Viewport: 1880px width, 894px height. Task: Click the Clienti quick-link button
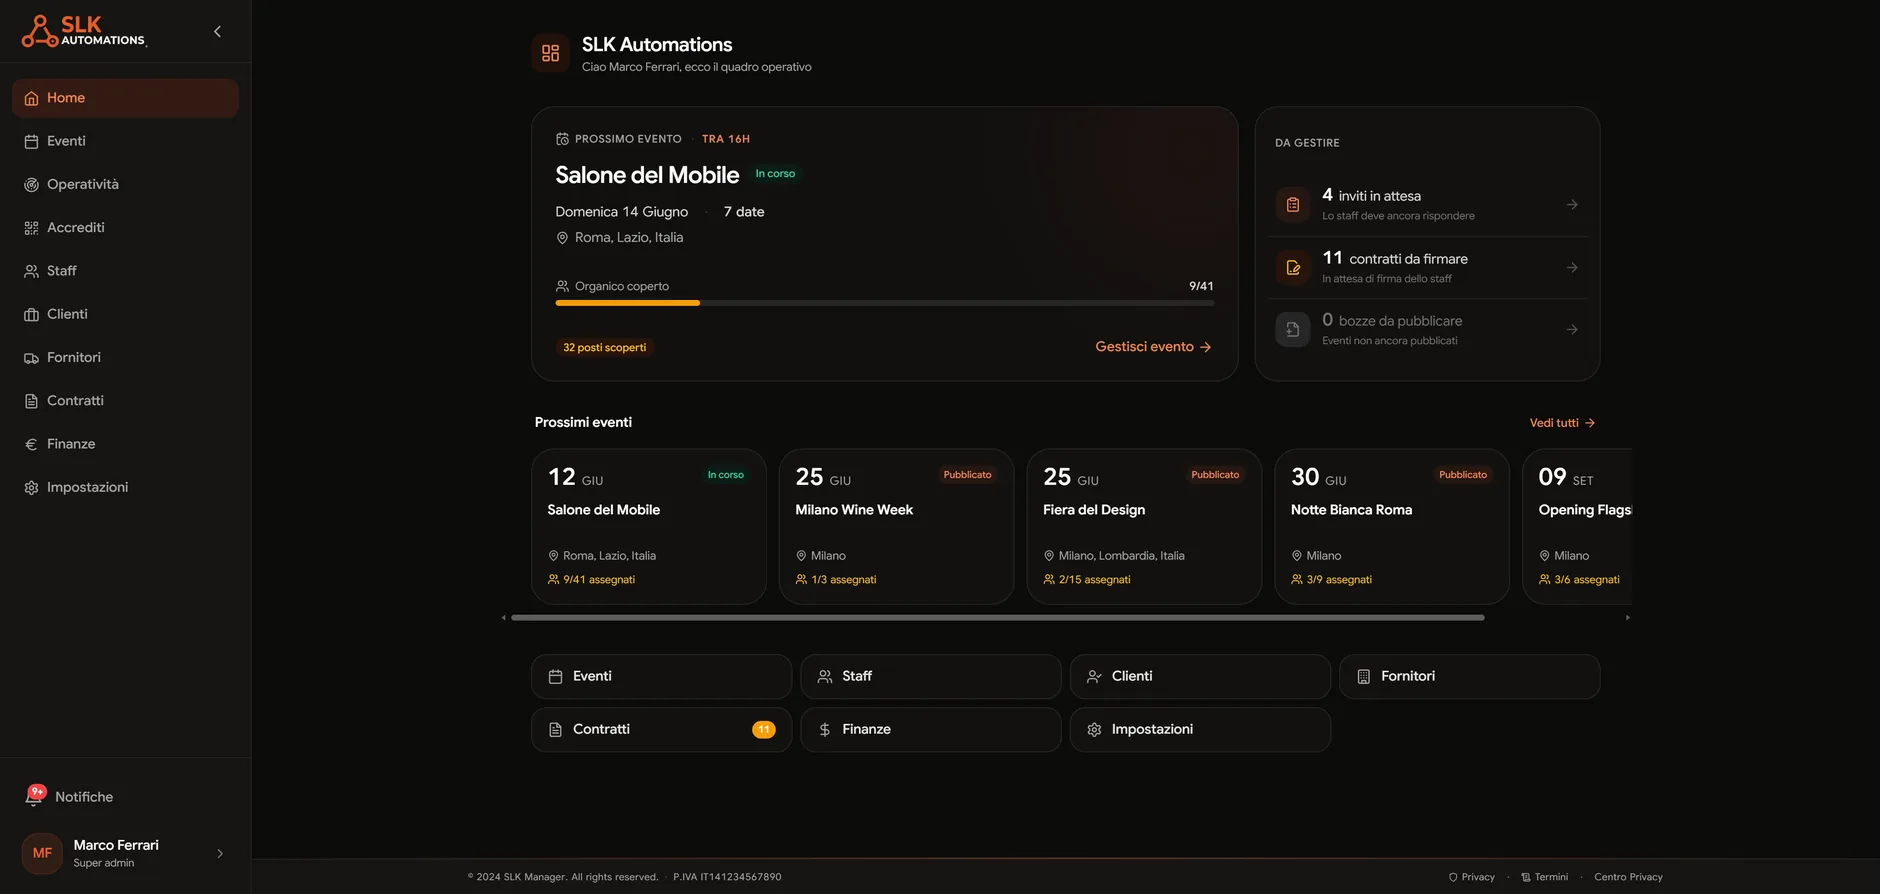coord(1200,677)
